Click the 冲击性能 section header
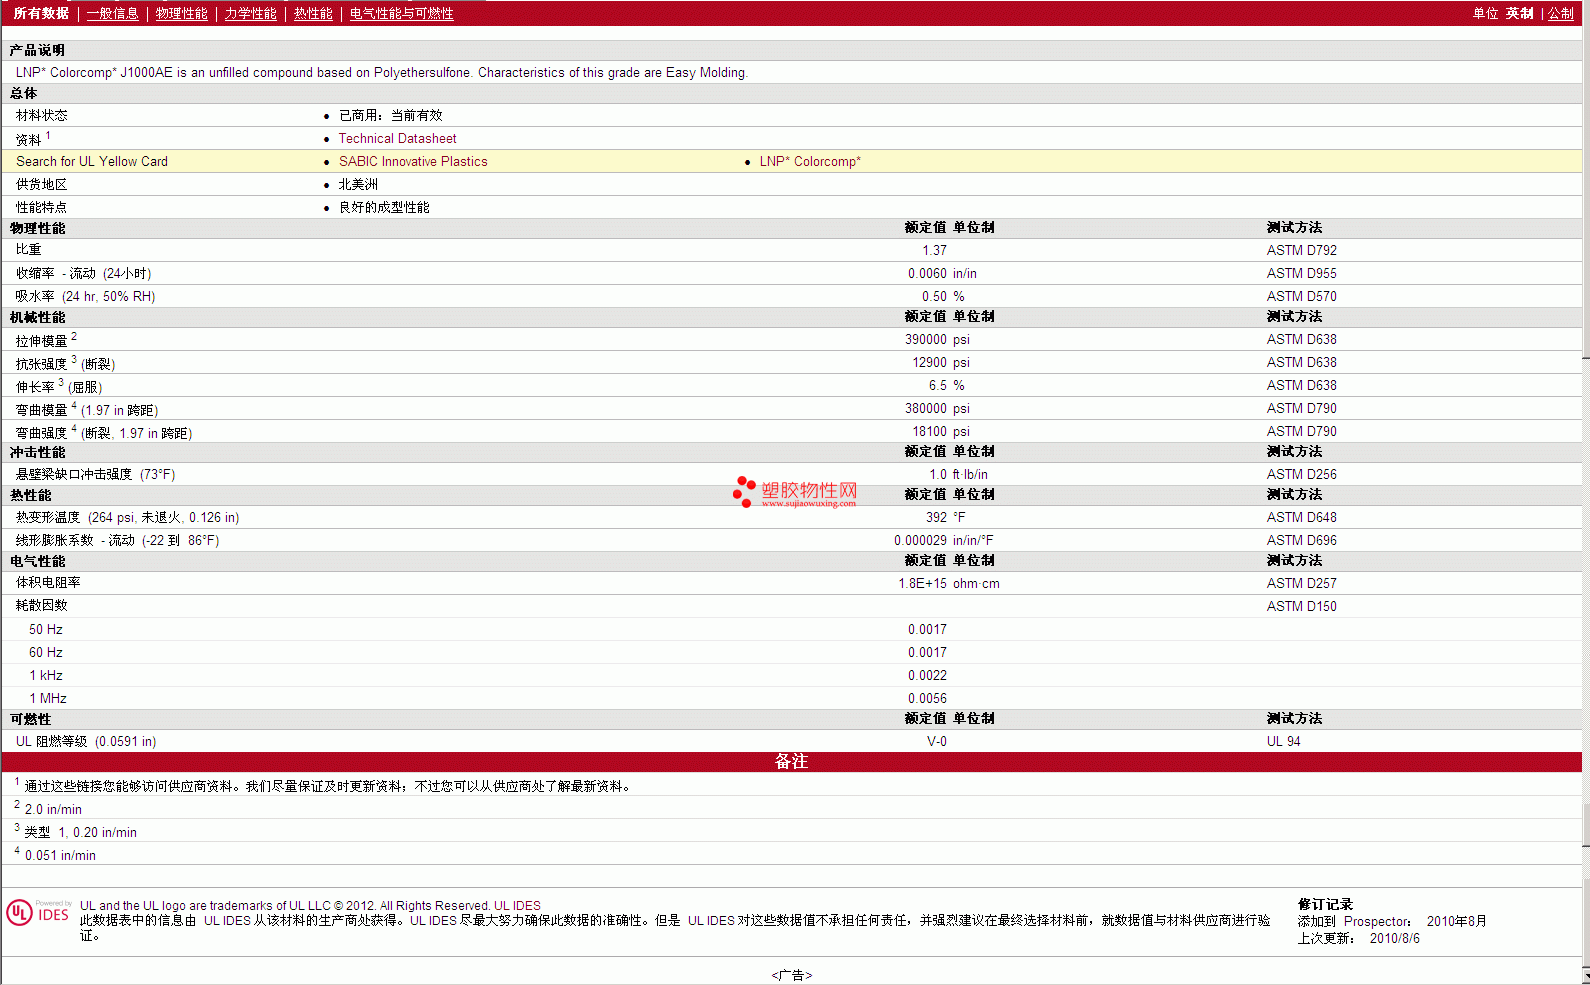 point(37,453)
